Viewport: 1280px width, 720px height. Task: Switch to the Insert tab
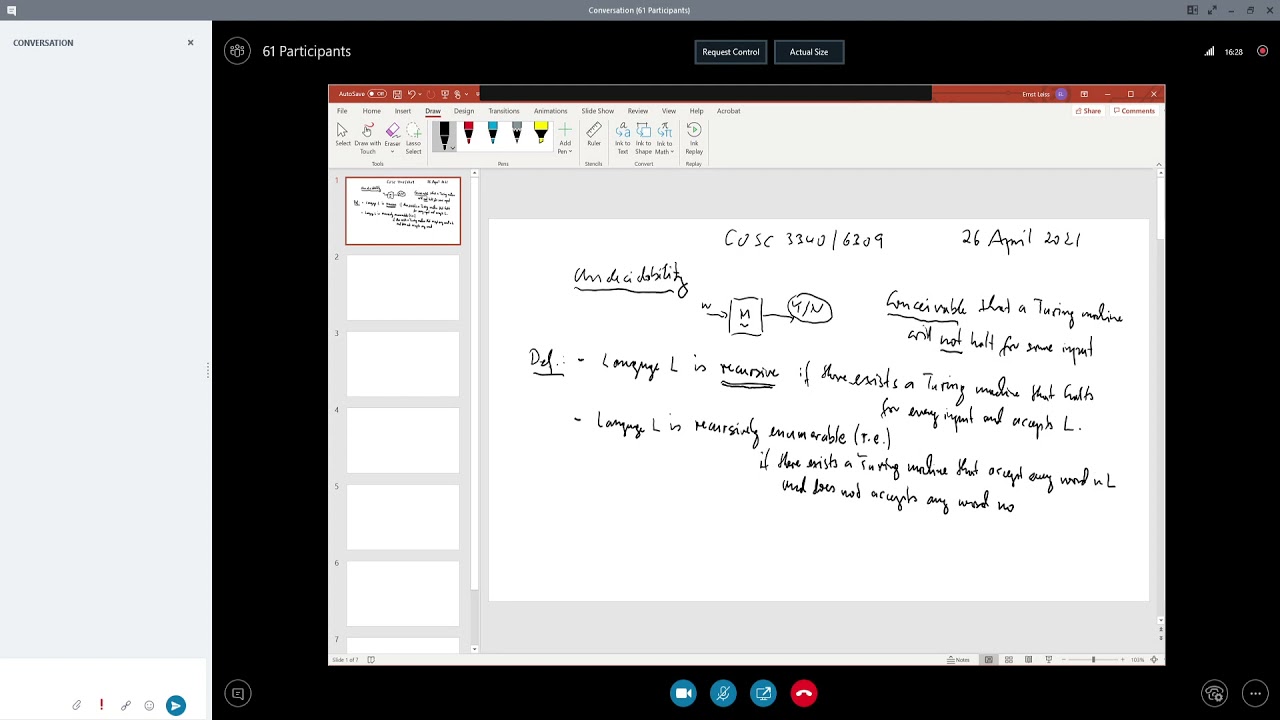tap(402, 111)
